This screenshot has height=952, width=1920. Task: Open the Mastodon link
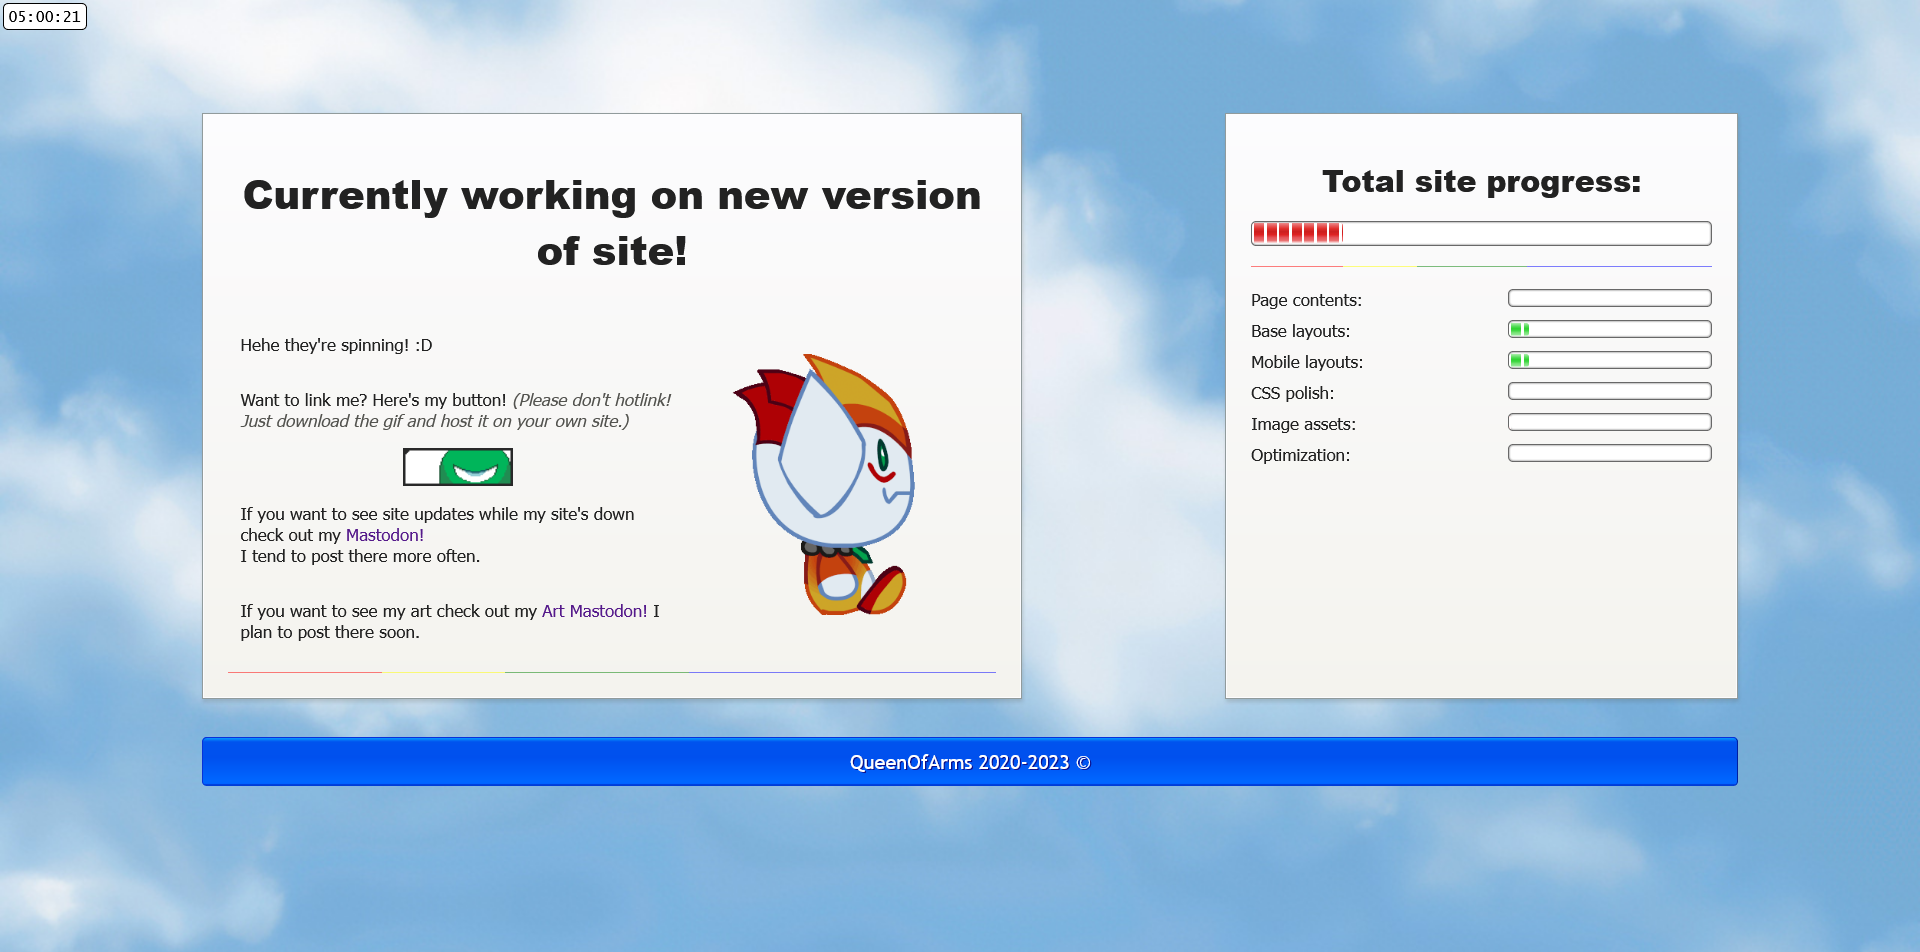coord(384,535)
